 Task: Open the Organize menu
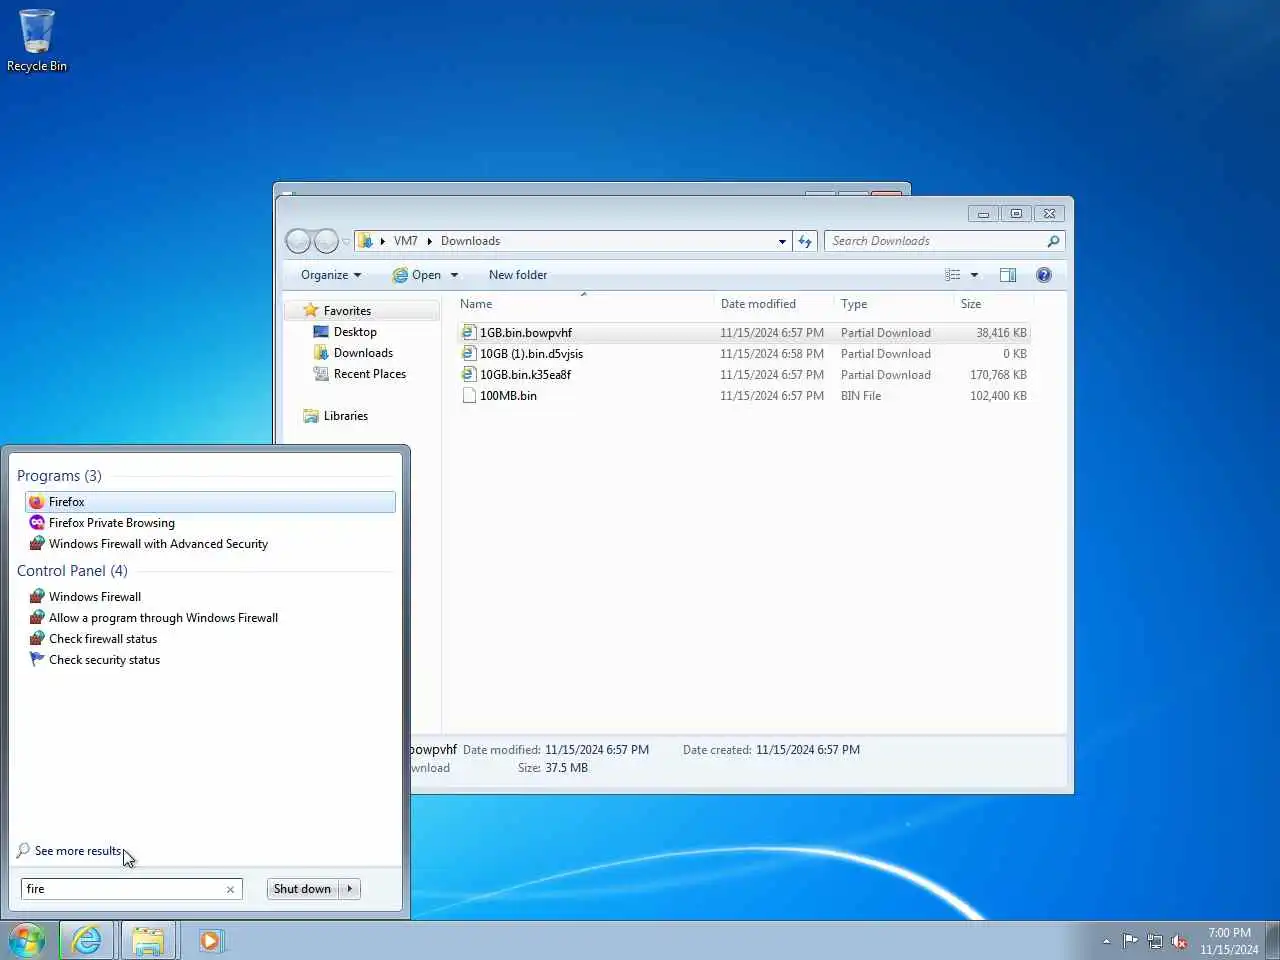coord(331,275)
